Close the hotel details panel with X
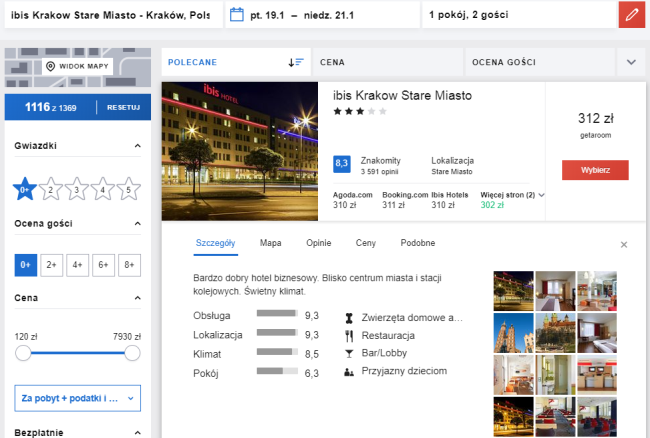 (623, 245)
